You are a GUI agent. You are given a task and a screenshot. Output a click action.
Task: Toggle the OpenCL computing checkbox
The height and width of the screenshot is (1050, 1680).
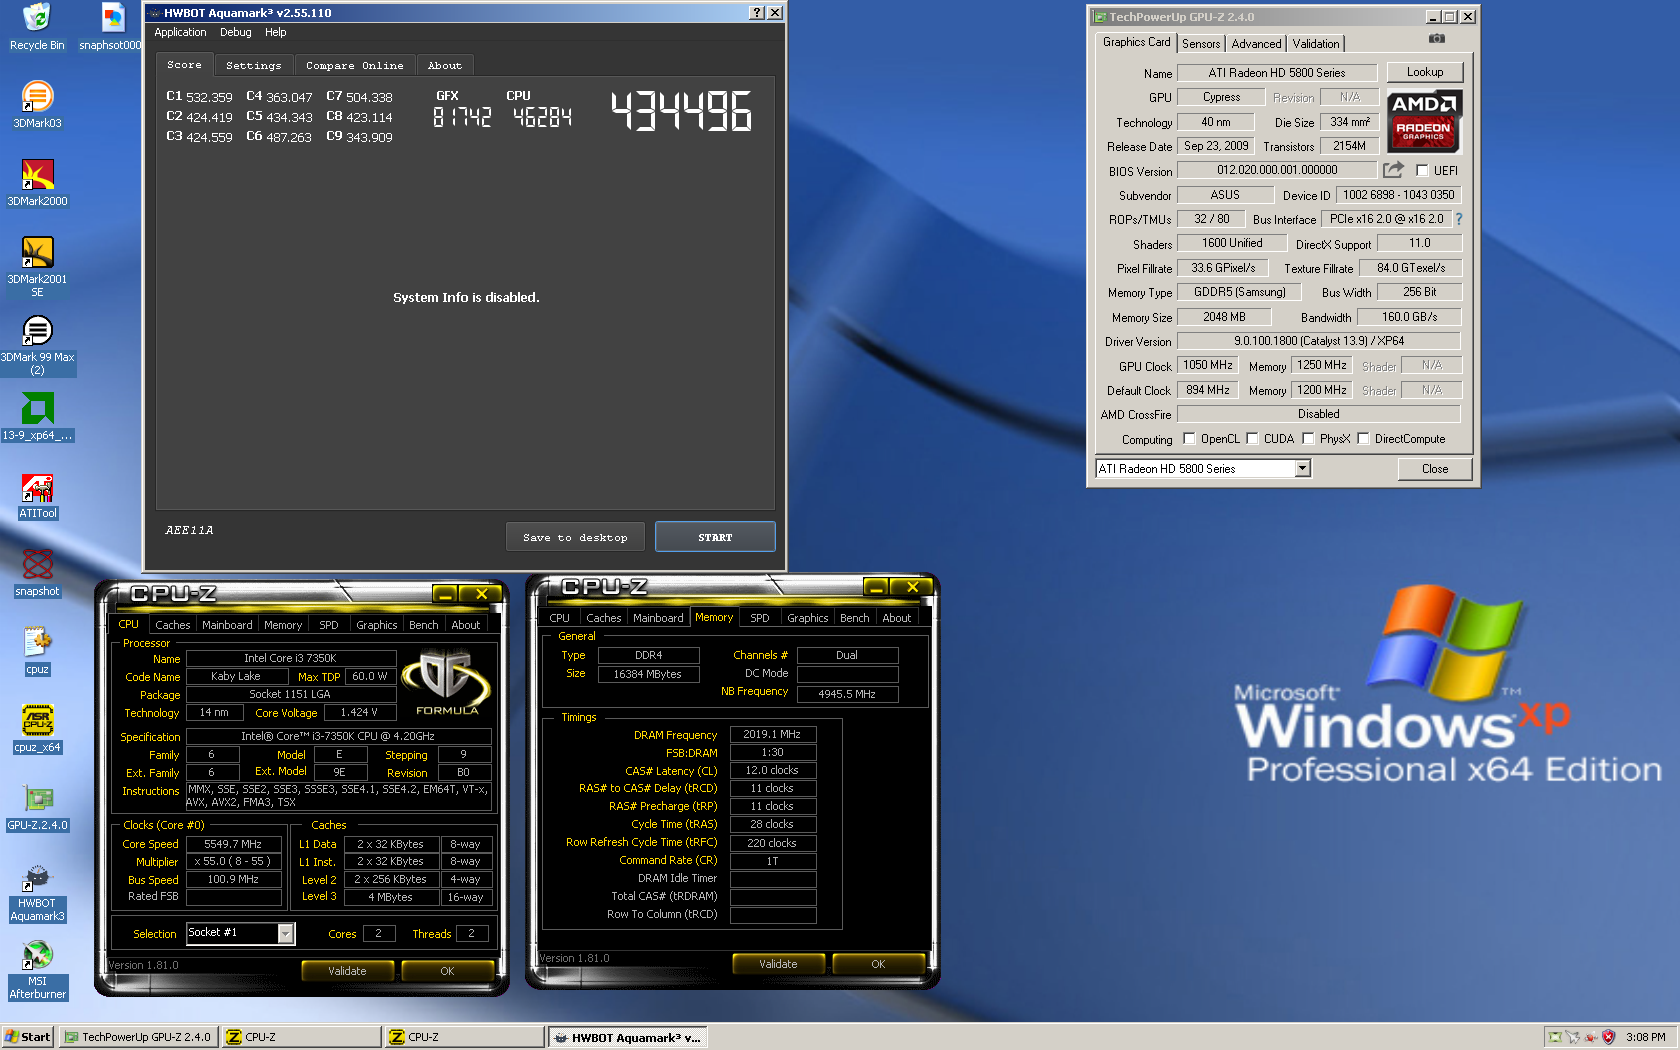click(1189, 438)
